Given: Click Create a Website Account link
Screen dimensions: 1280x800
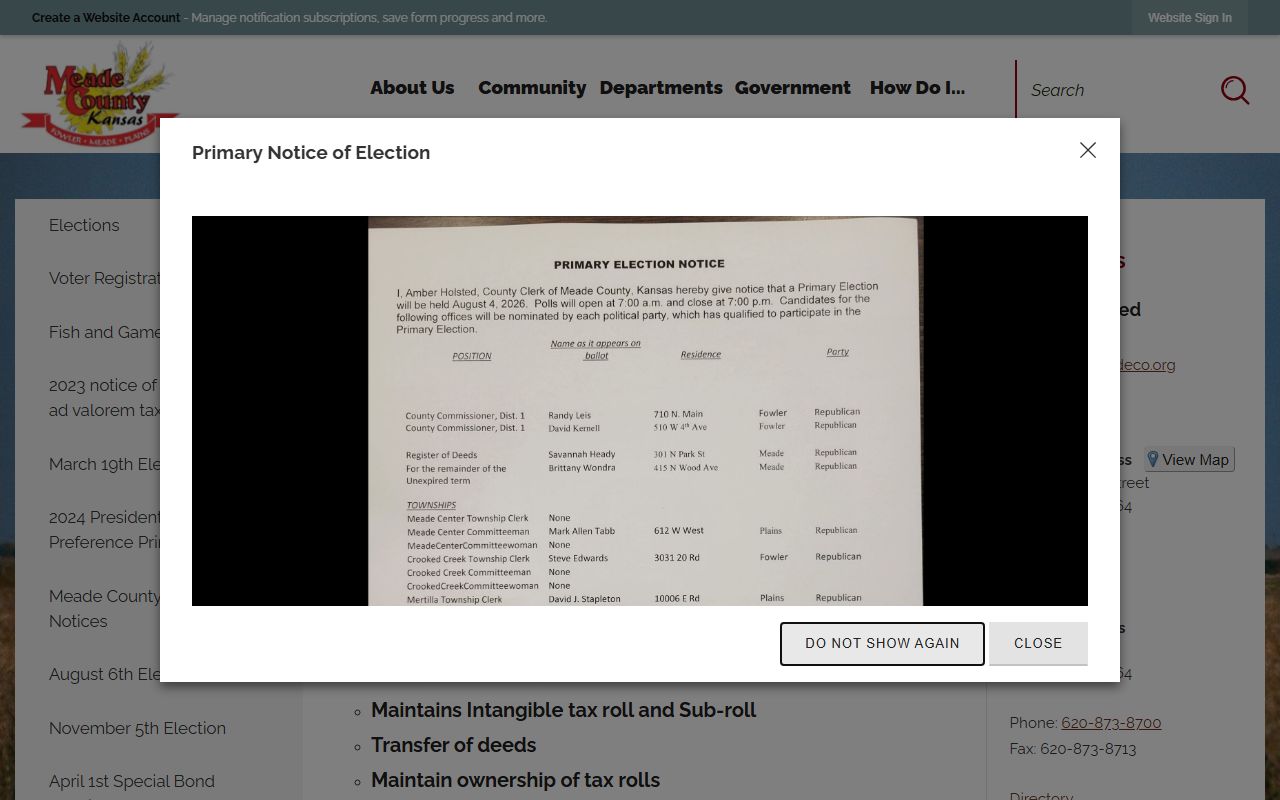Looking at the screenshot, I should (106, 18).
